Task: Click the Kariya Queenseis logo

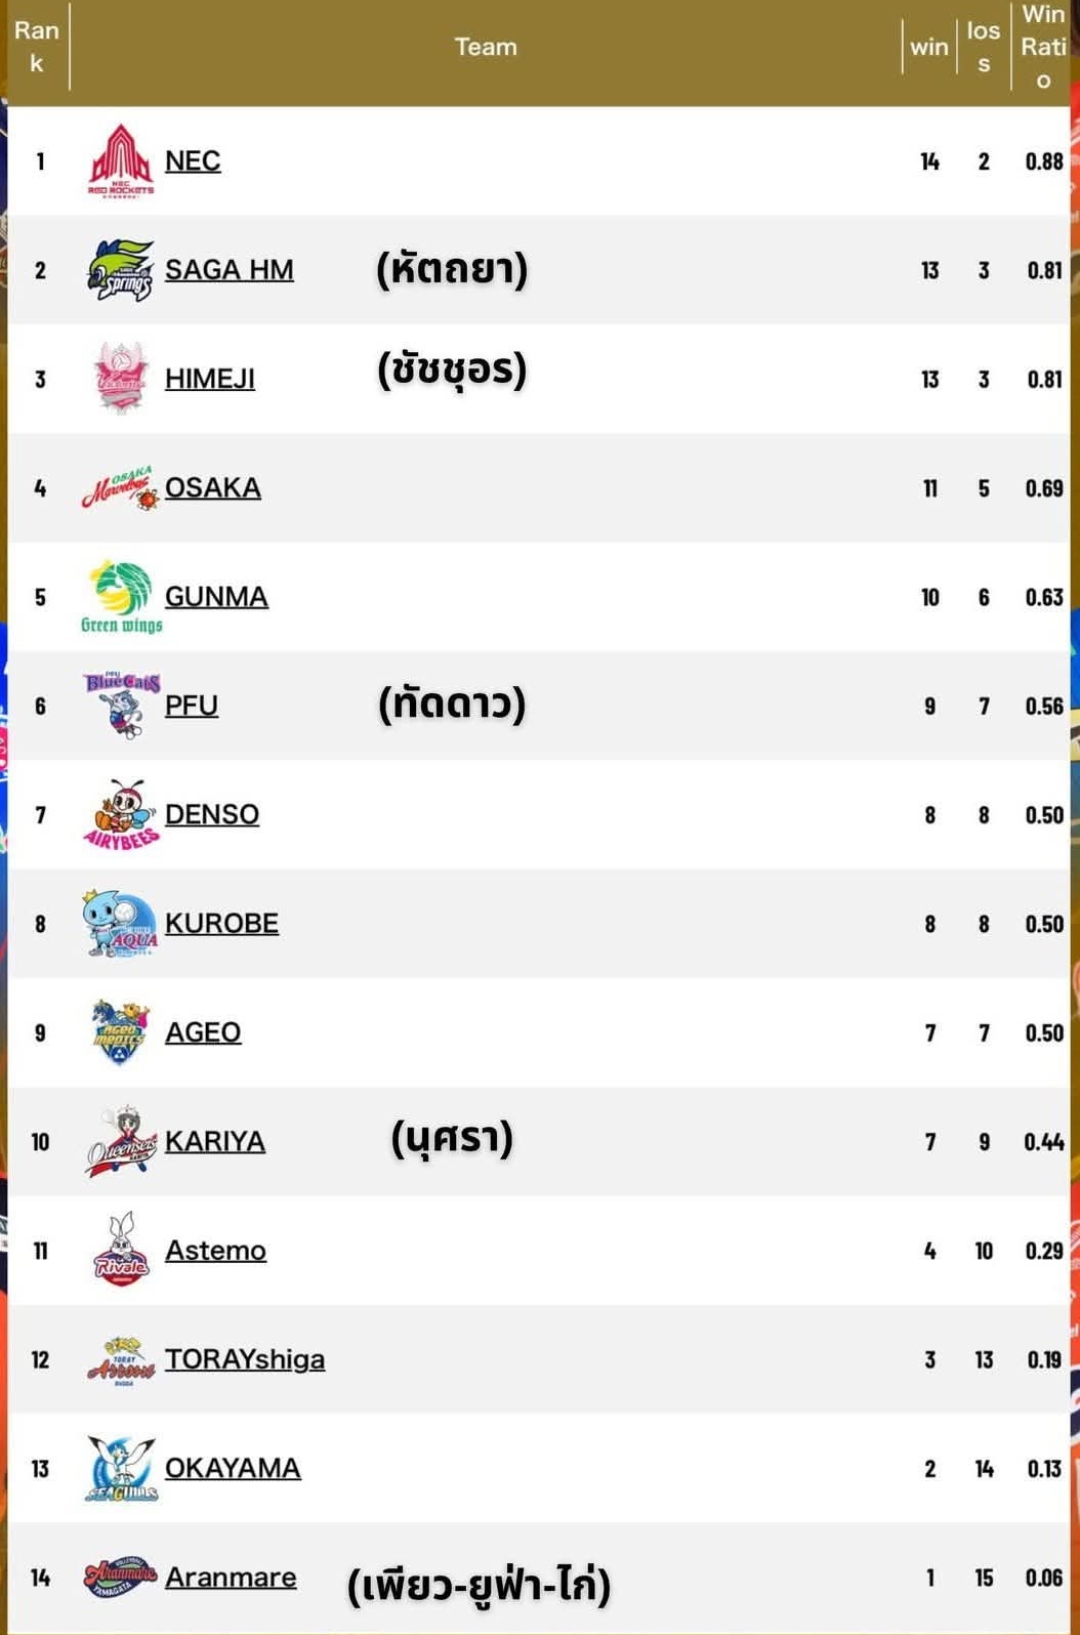Action: click(x=120, y=1142)
